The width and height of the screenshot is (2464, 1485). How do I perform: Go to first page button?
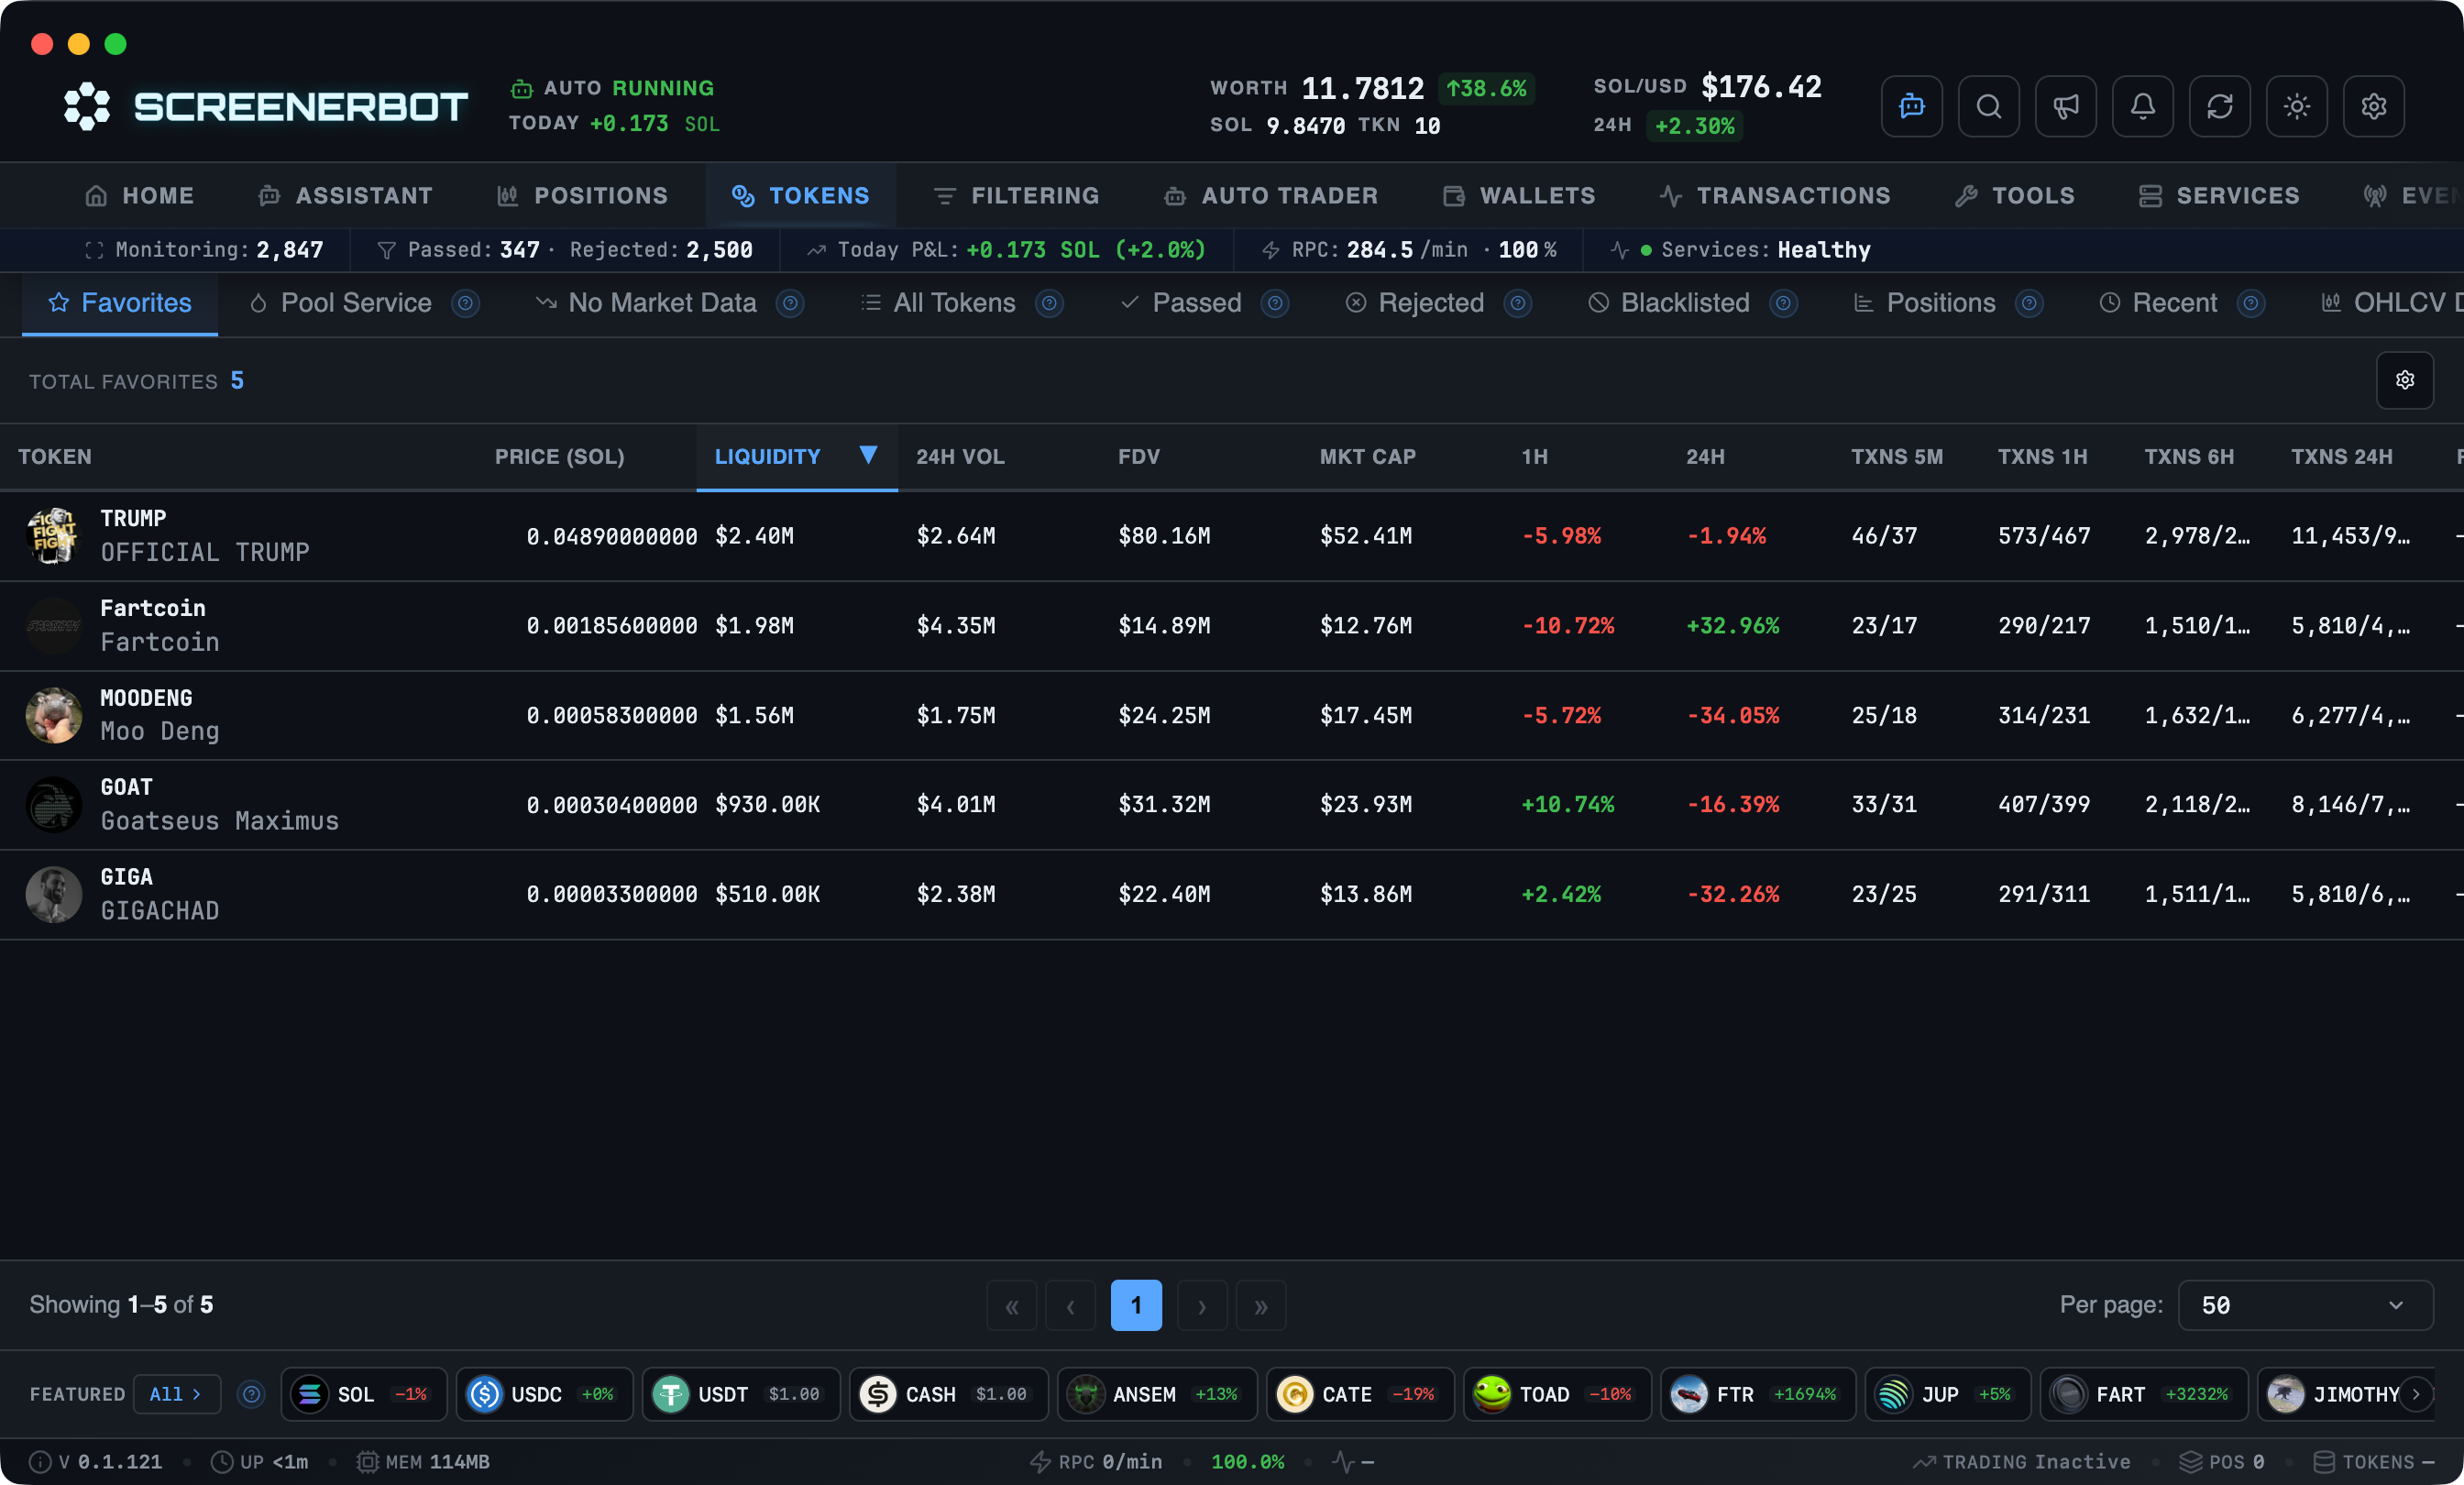click(x=1011, y=1305)
